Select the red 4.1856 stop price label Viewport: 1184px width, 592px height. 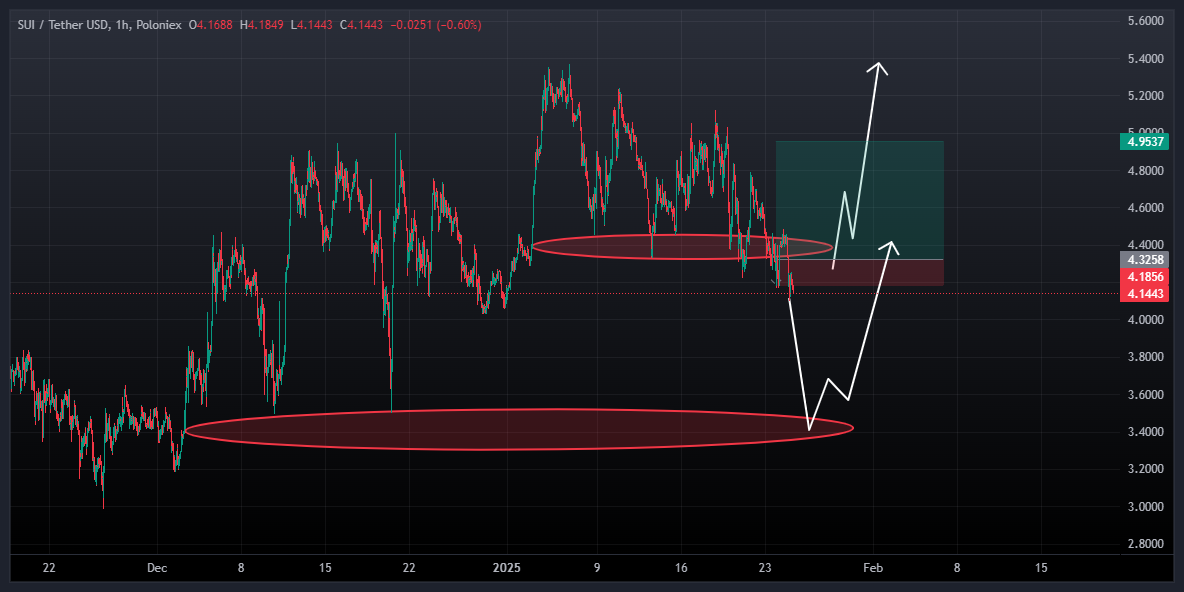click(x=1145, y=277)
